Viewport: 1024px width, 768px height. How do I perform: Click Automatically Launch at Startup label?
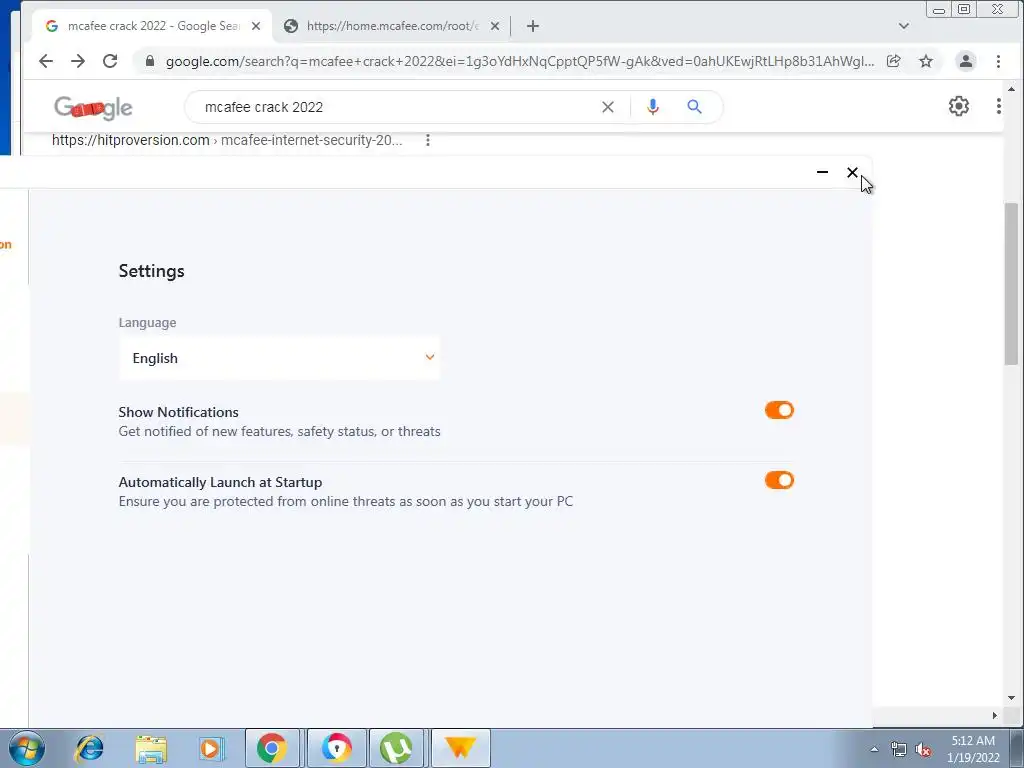point(220,482)
